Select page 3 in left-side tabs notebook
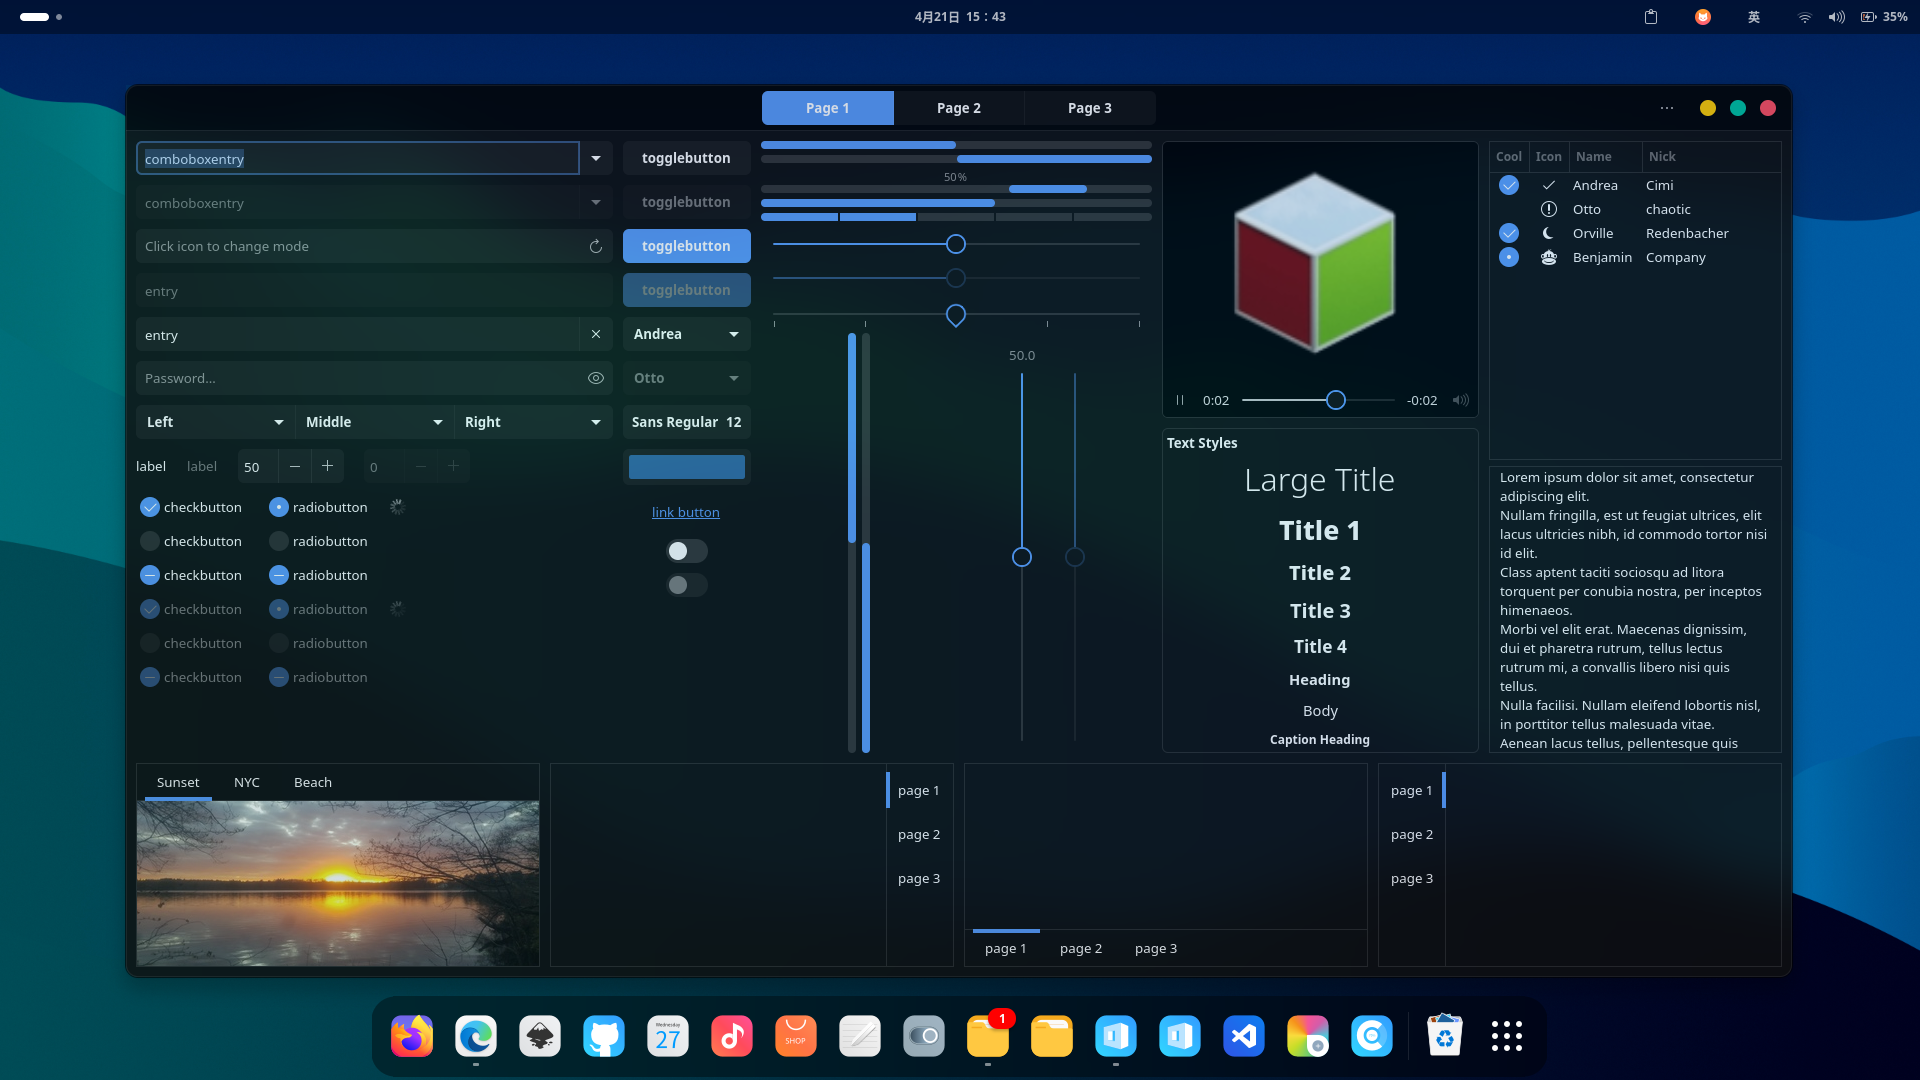 [x=1412, y=878]
